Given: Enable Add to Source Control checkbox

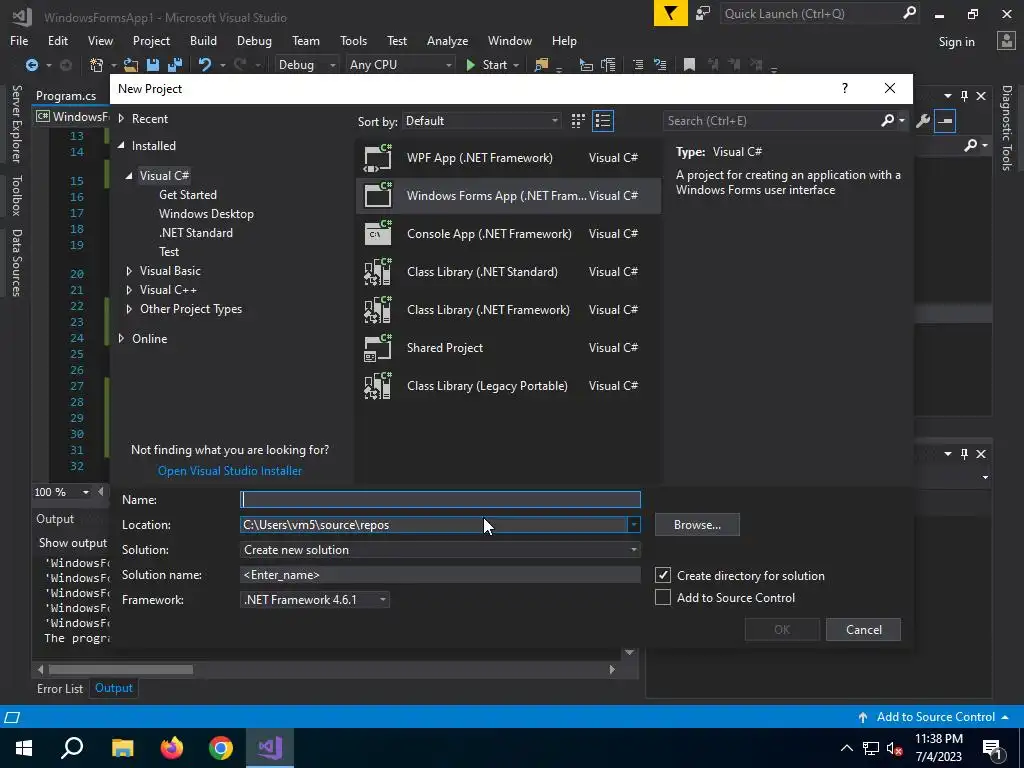Looking at the screenshot, I should pyautogui.click(x=663, y=597).
